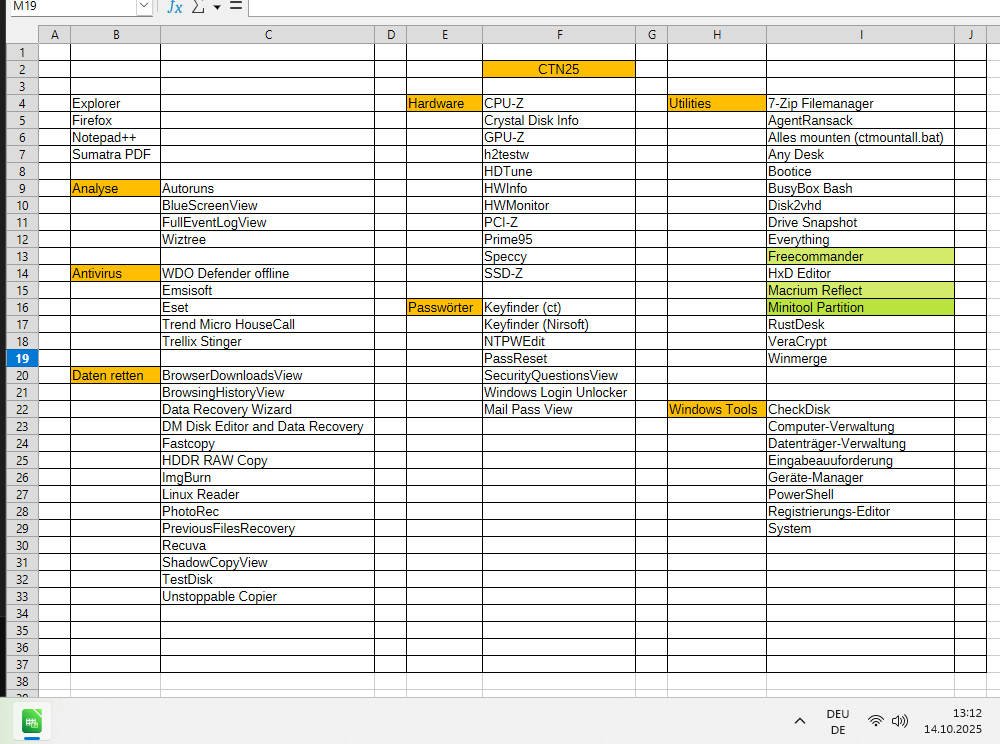Expand the Name Box dropdown arrow

click(144, 6)
